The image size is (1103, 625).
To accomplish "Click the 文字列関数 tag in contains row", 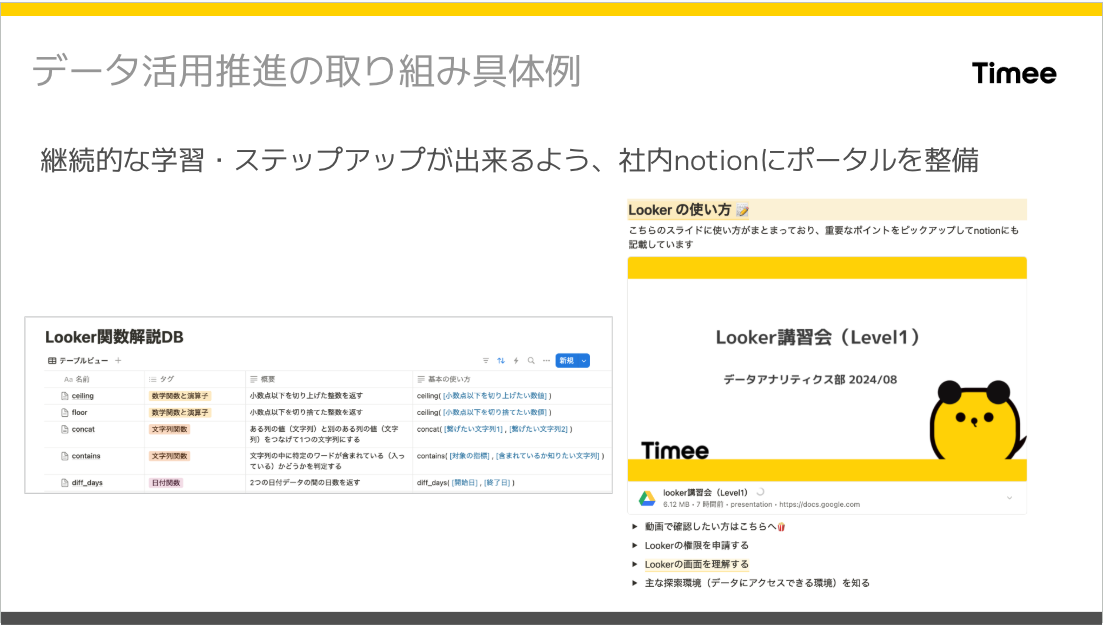I will [x=170, y=456].
